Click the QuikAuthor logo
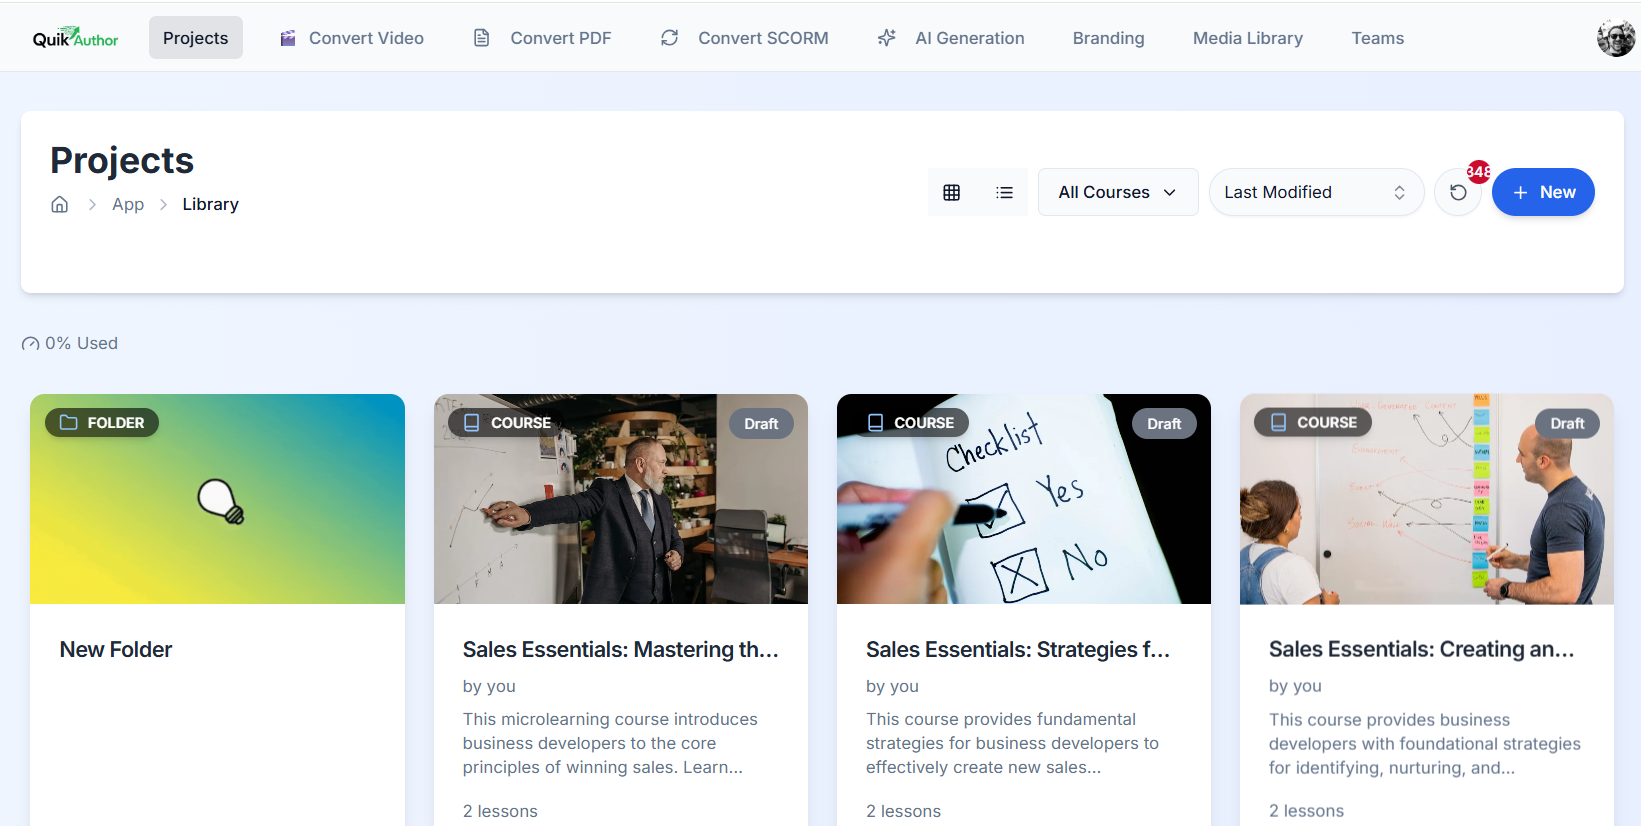Screen dimensions: 1641x826 coord(75,38)
